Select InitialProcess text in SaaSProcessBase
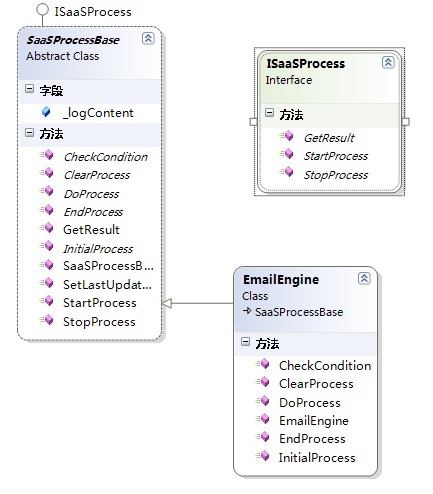 98,249
